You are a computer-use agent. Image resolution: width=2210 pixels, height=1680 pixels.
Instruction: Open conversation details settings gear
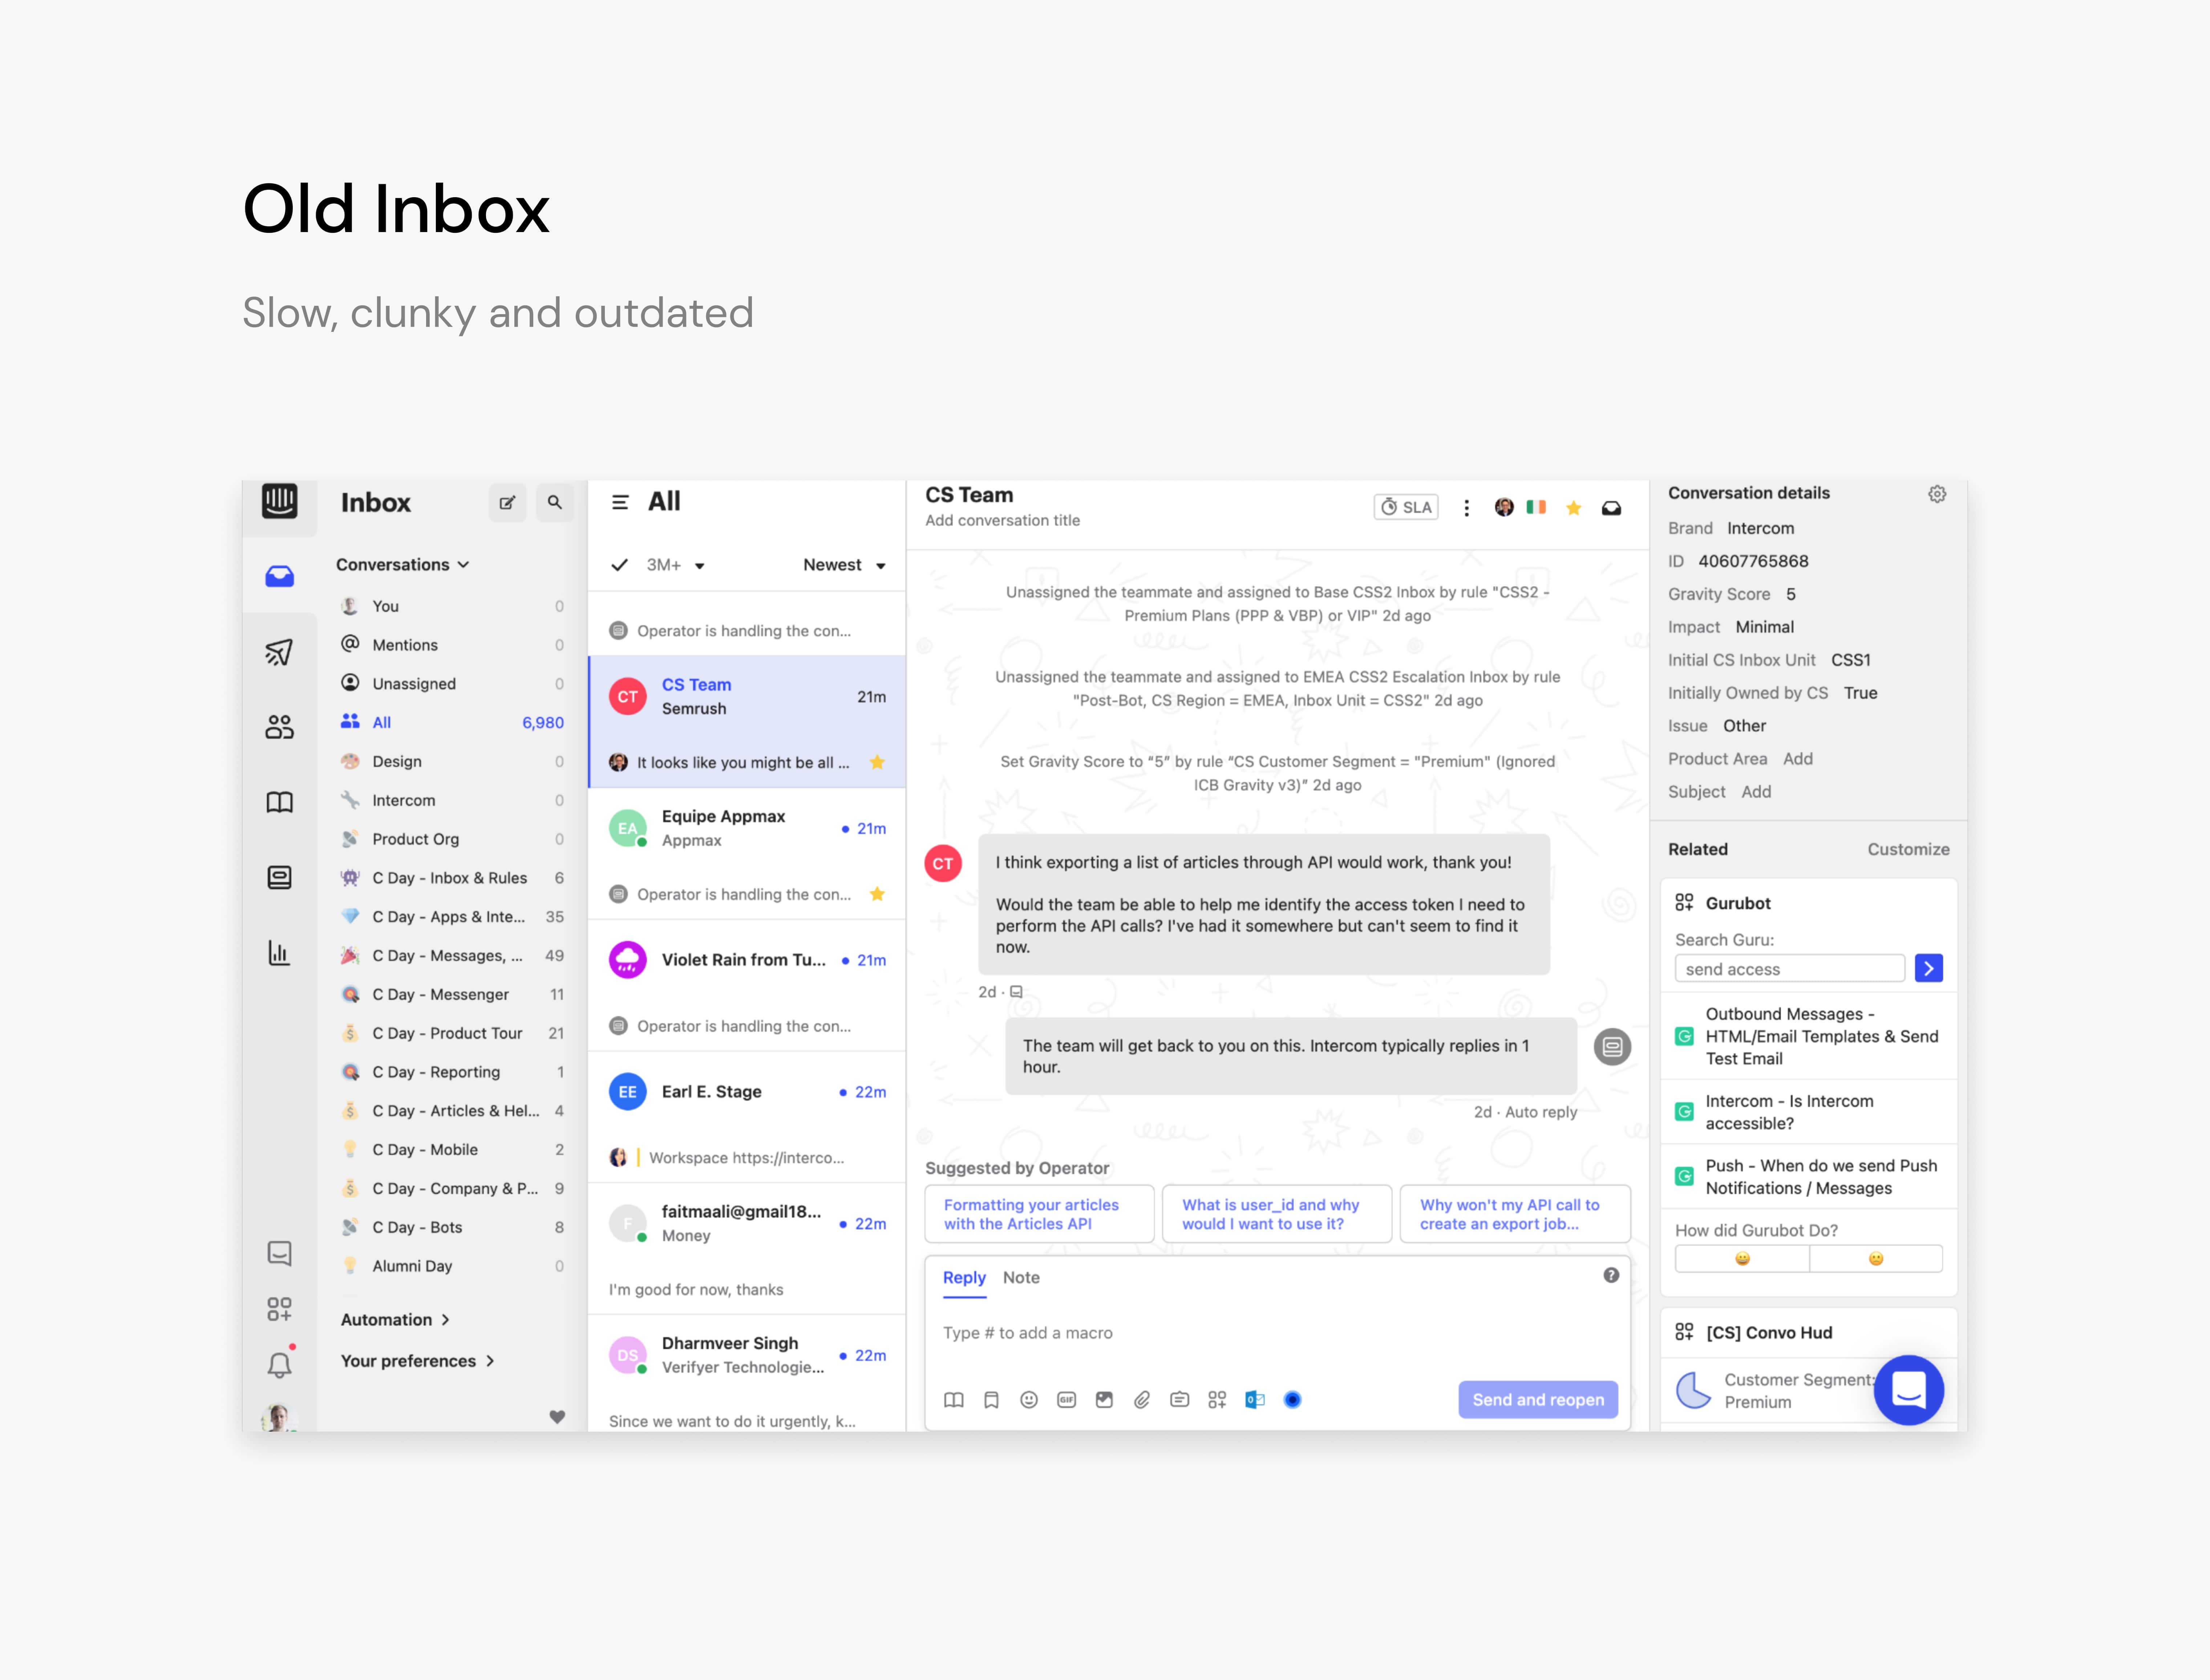[1937, 494]
